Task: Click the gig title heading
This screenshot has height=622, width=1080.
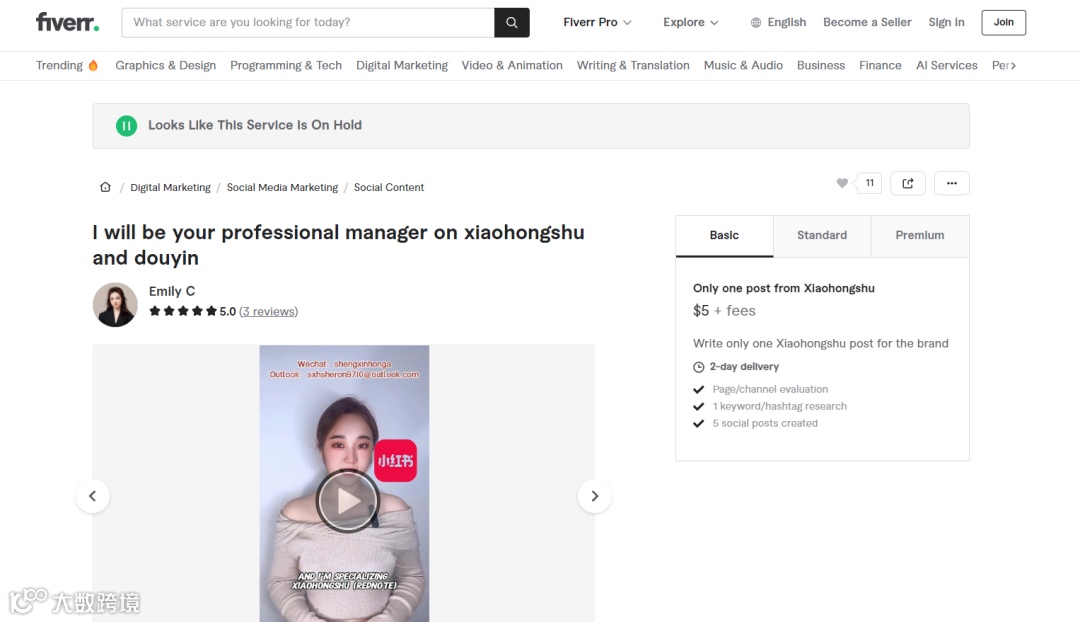Action: [338, 245]
